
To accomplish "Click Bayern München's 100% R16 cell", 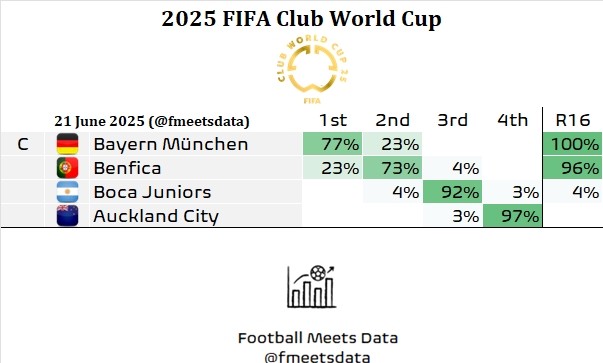I will (573, 144).
